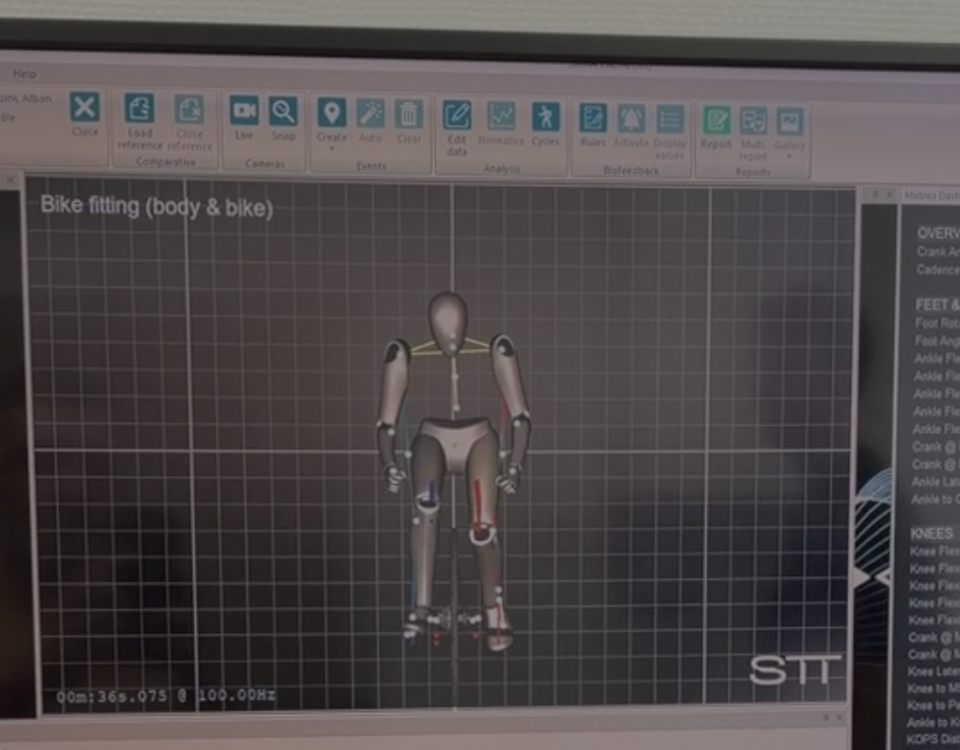Screen dimensions: 960x750
Task: Select the OVERVIEW section heading
Action: [x=938, y=233]
